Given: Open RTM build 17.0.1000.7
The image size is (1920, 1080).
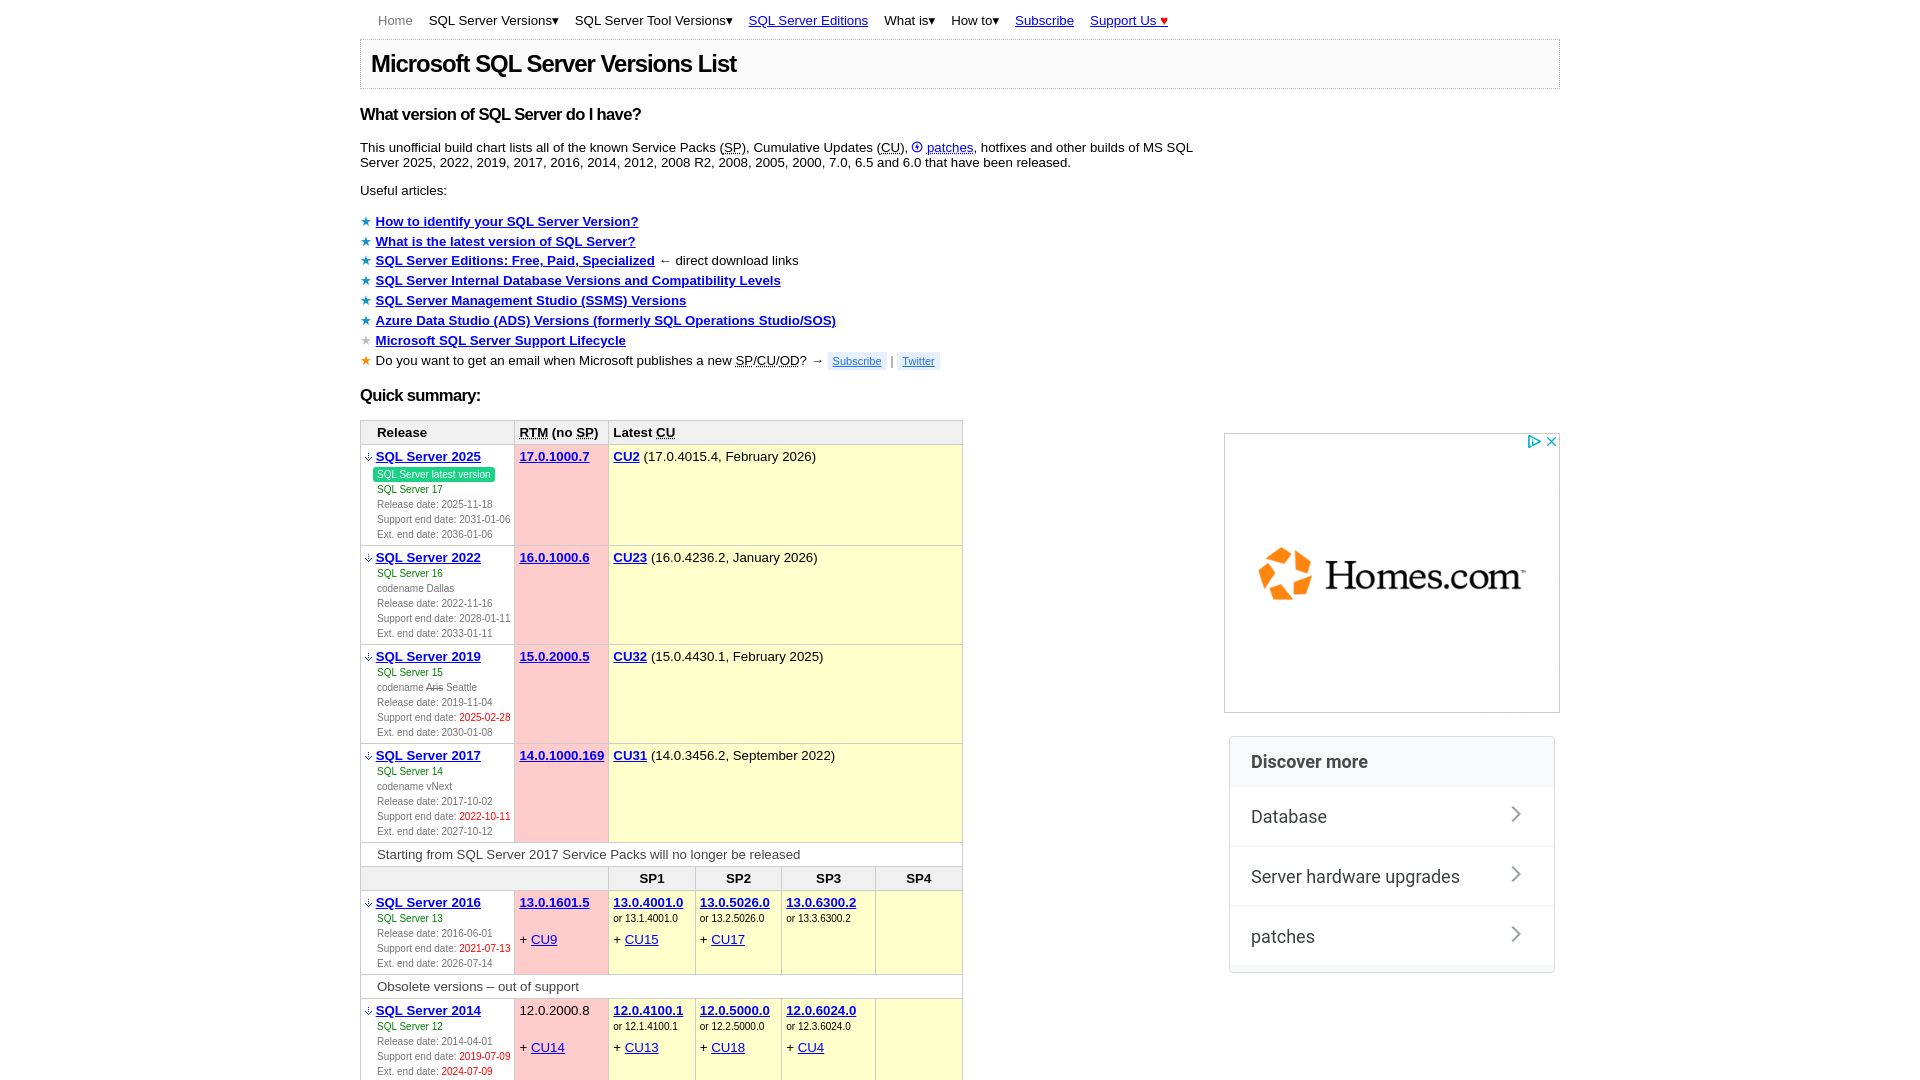Looking at the screenshot, I should tap(554, 457).
